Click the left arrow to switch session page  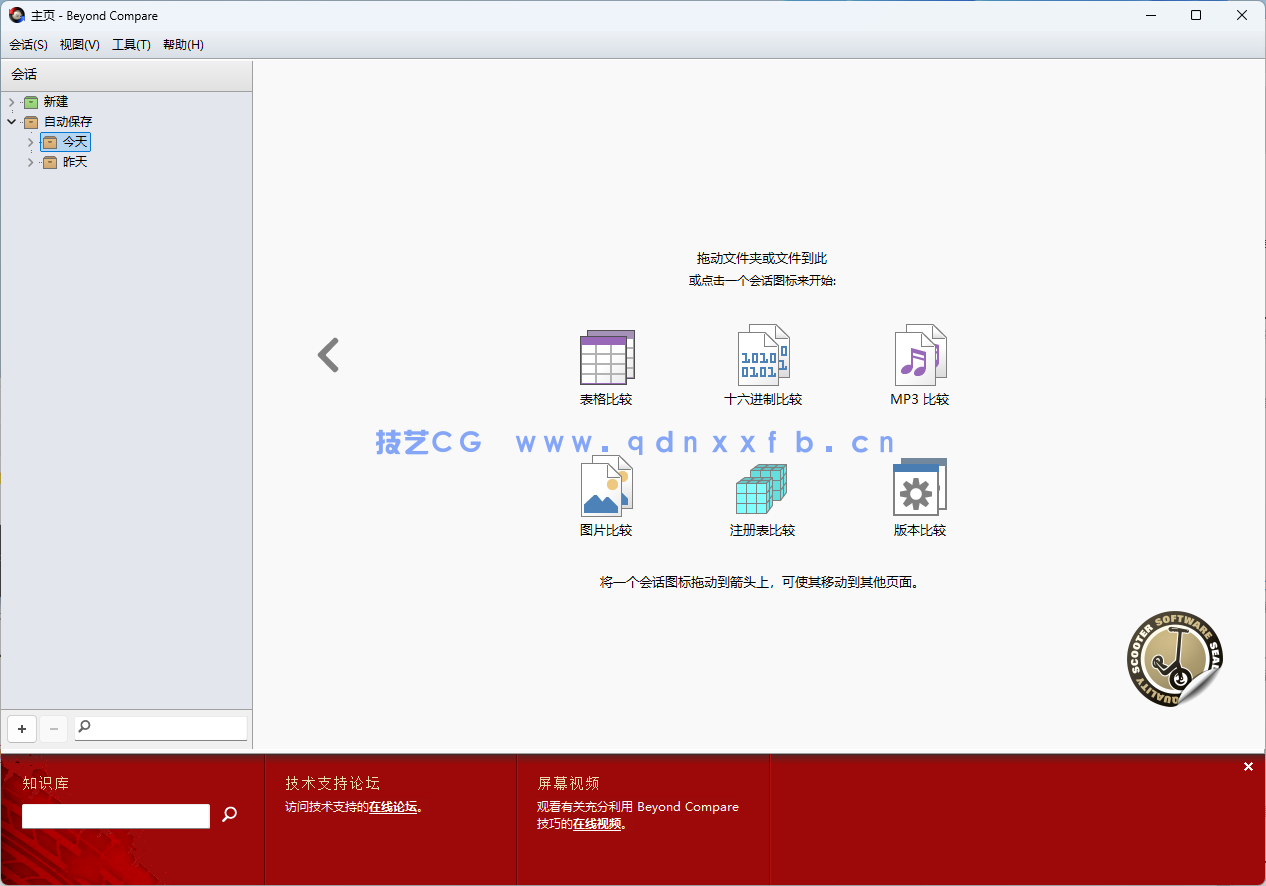tap(328, 355)
